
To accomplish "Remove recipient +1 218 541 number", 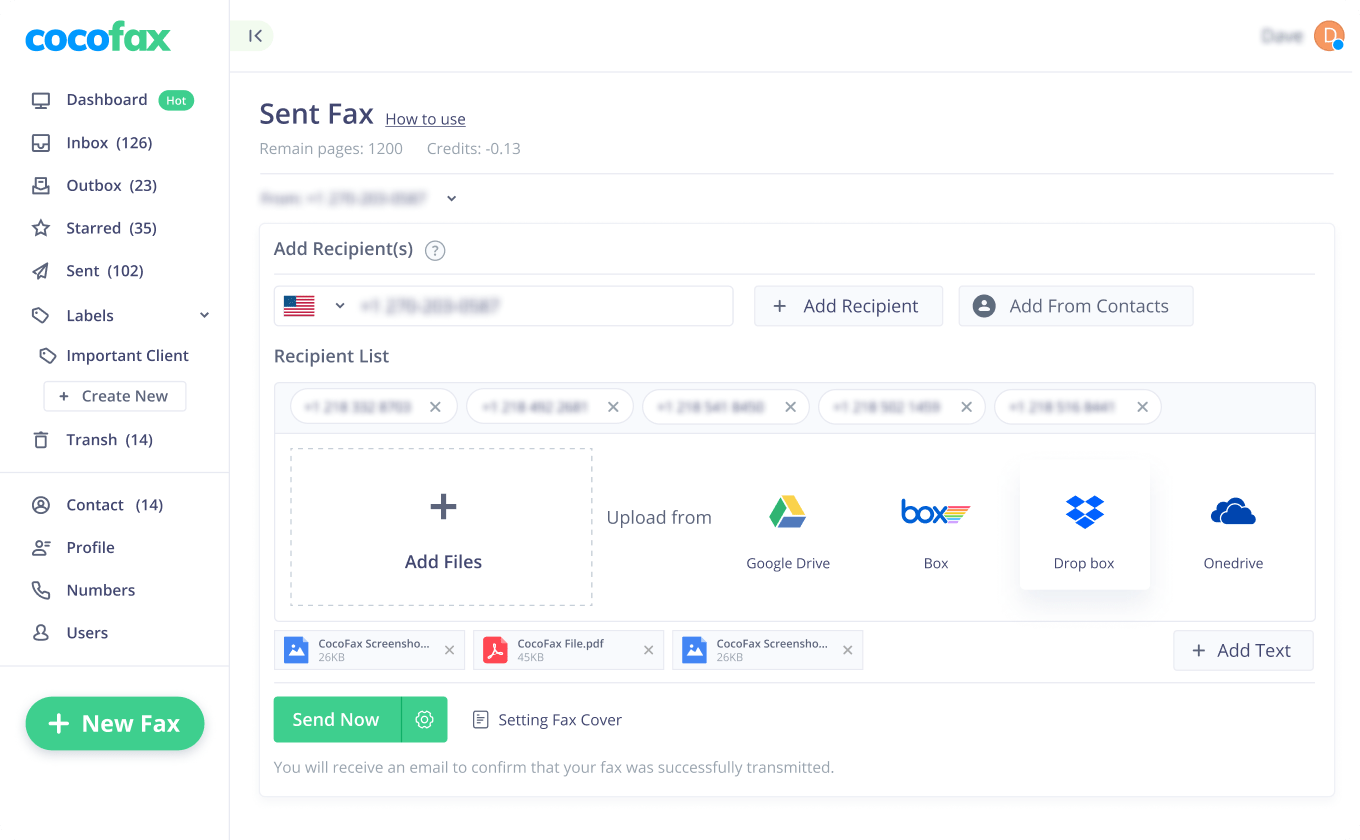I will 790,407.
